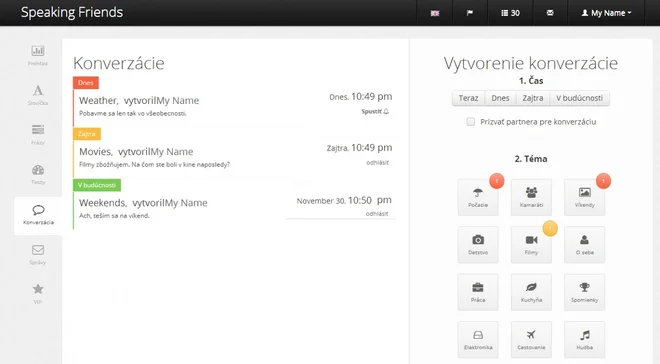Image resolution: width=660 pixels, height=364 pixels.
Task: Click odhlásiť for the Weekends conversation
Action: click(x=377, y=214)
